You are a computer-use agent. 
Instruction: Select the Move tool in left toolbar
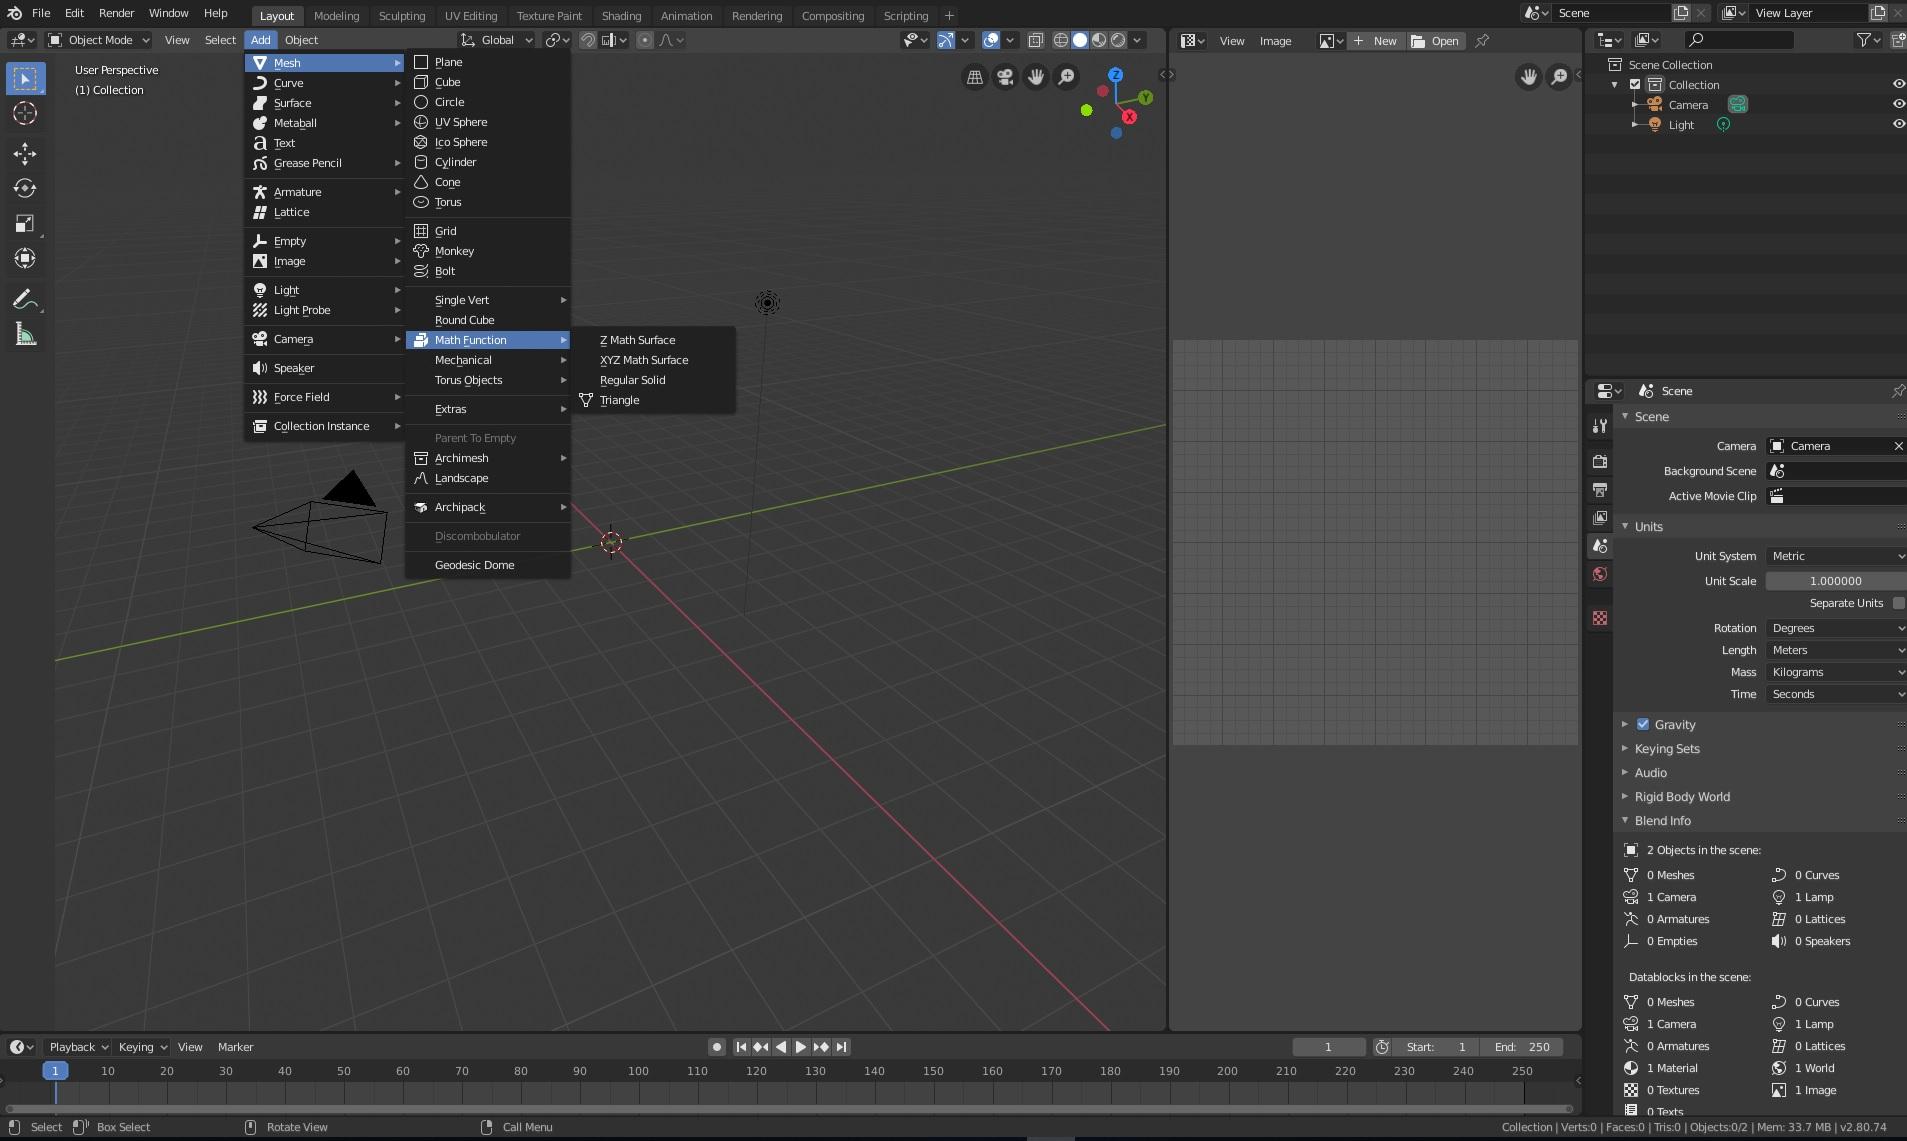click(x=25, y=154)
